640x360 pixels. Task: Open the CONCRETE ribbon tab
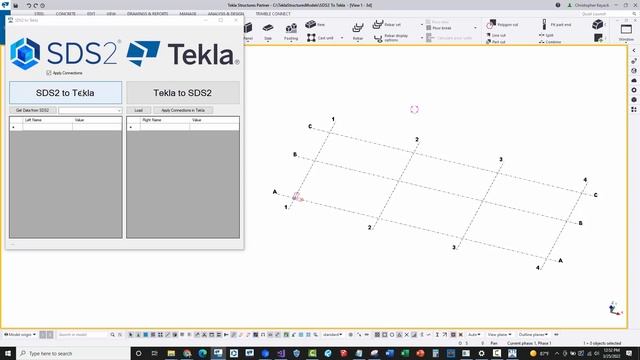pyautogui.click(x=65, y=14)
